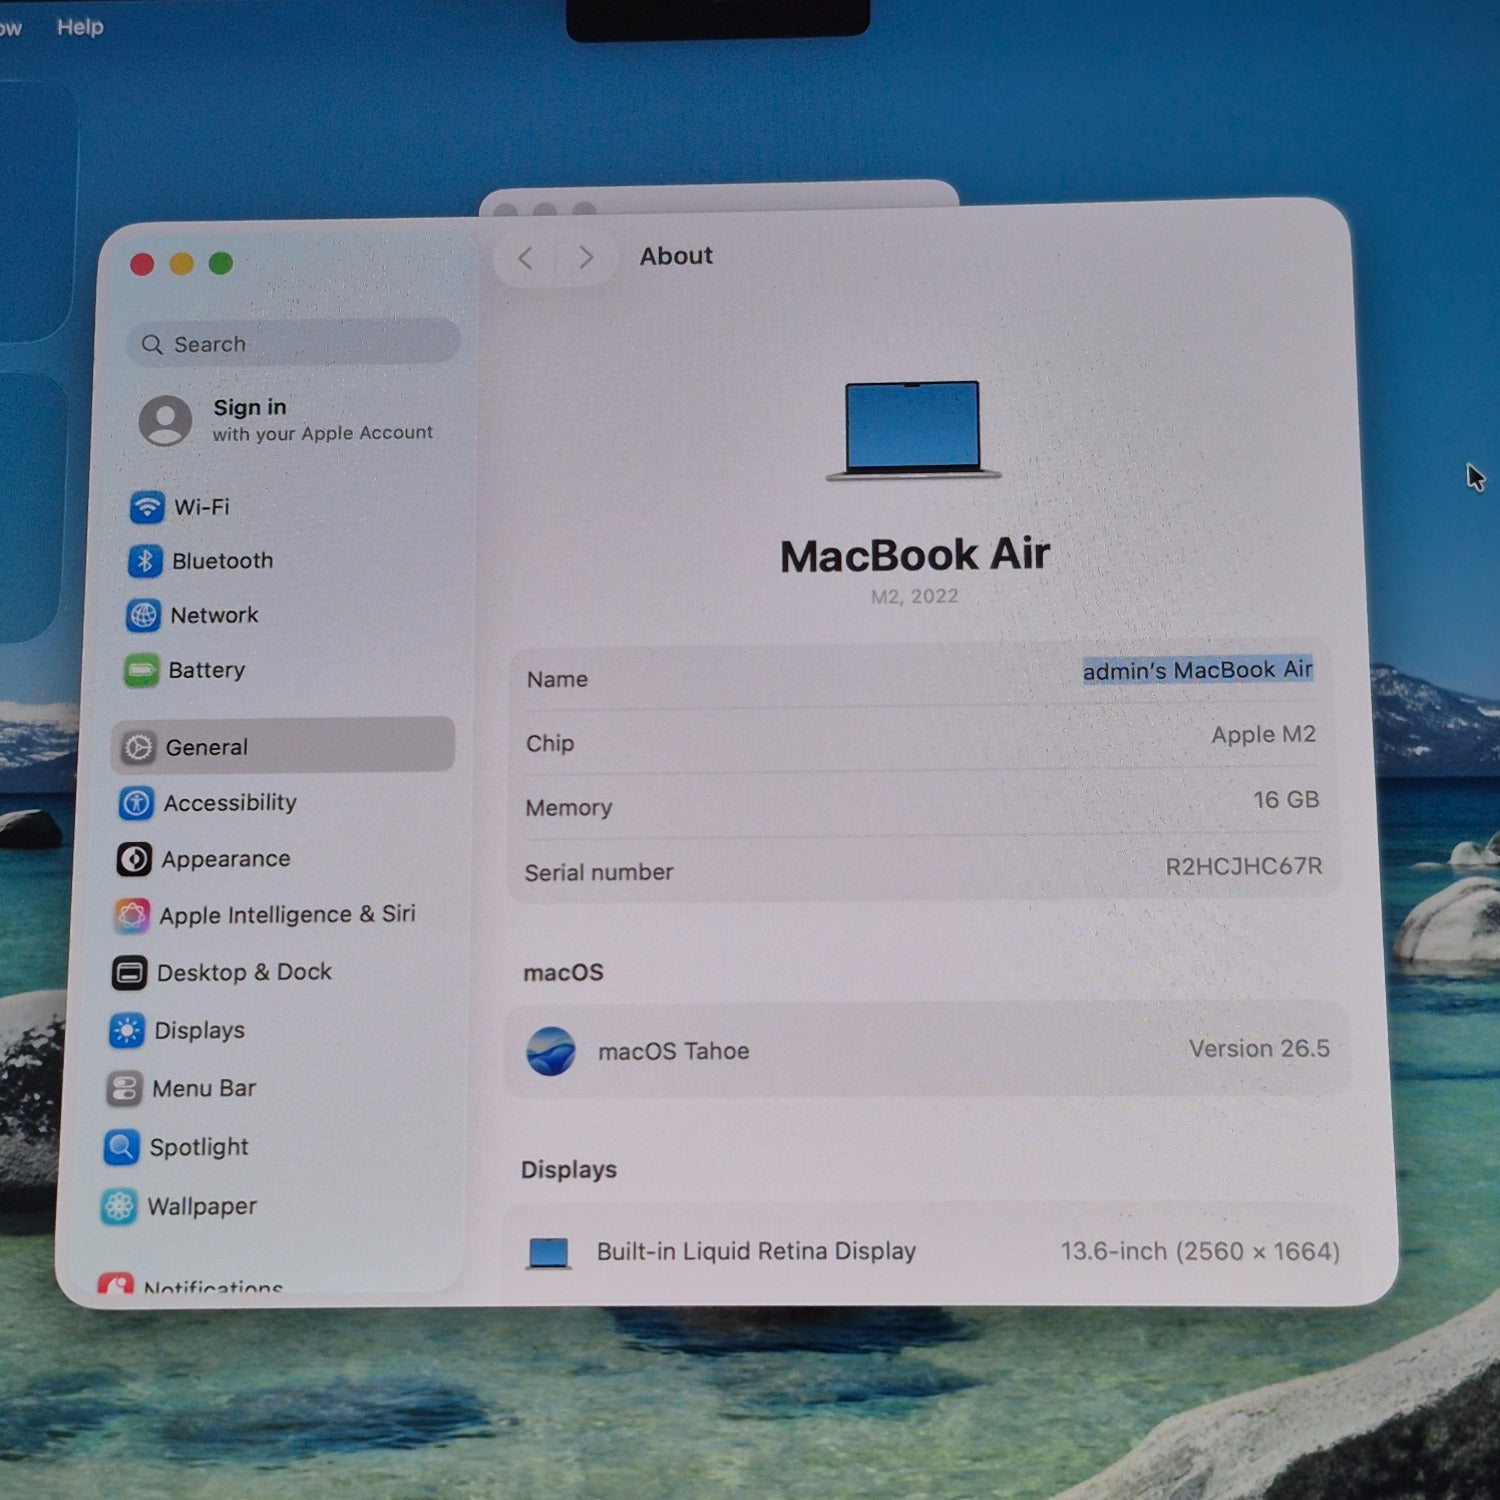
Task: Click the "Version 26.5" text
Action: pyautogui.click(x=1259, y=1048)
